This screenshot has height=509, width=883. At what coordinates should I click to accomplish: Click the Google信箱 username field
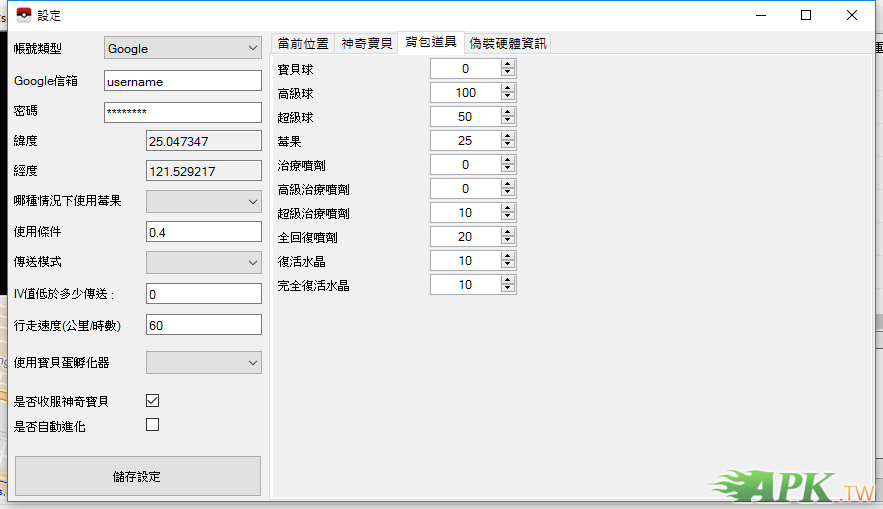coord(182,81)
